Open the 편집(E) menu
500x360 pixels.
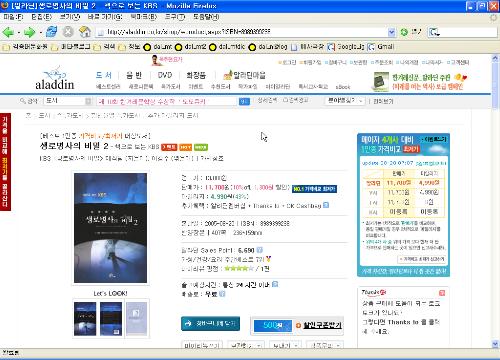(x=42, y=17)
